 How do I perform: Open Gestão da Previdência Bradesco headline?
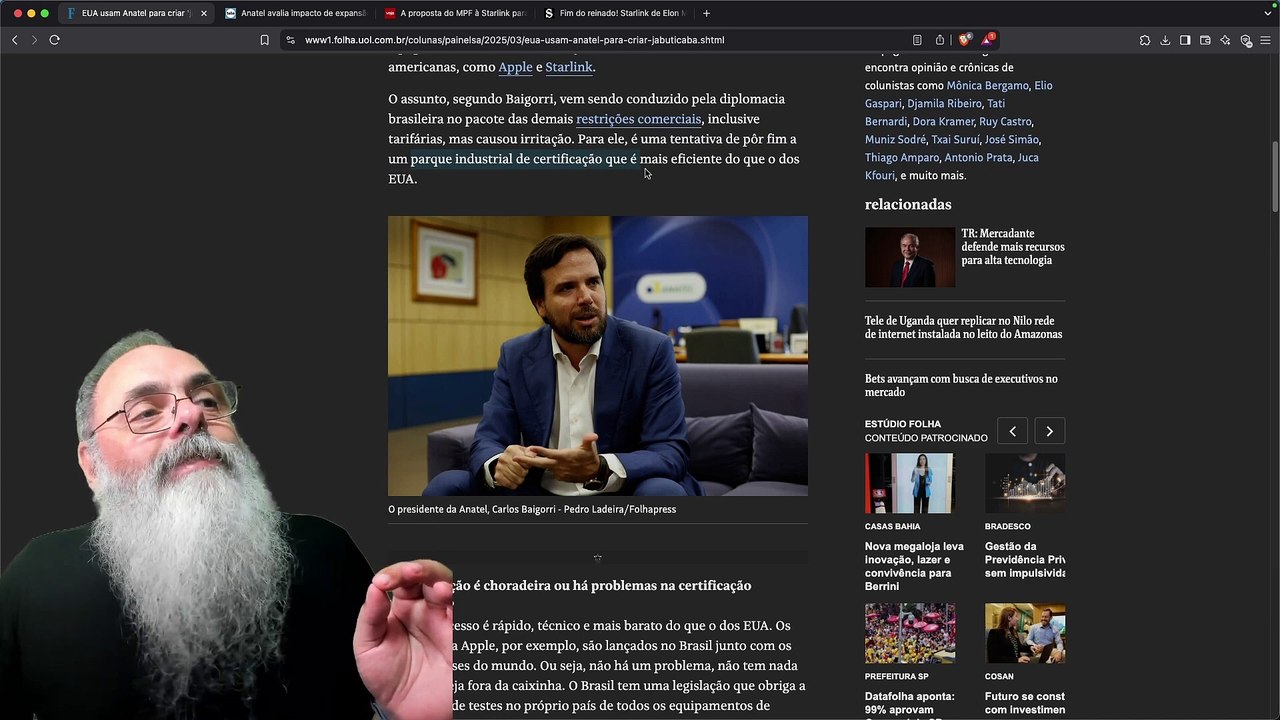[1025, 560]
